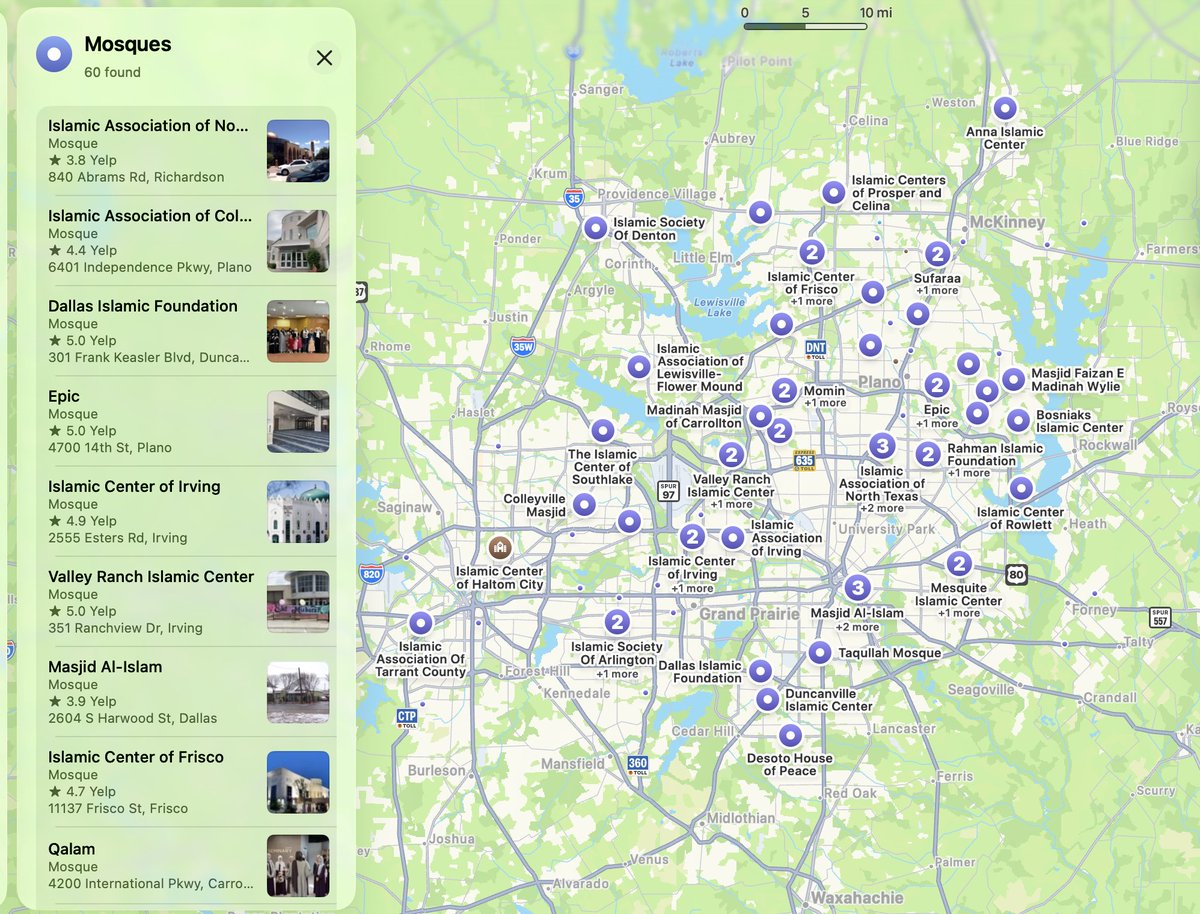Click the Grand Prairie city label
This screenshot has width=1200, height=914.
(749, 614)
